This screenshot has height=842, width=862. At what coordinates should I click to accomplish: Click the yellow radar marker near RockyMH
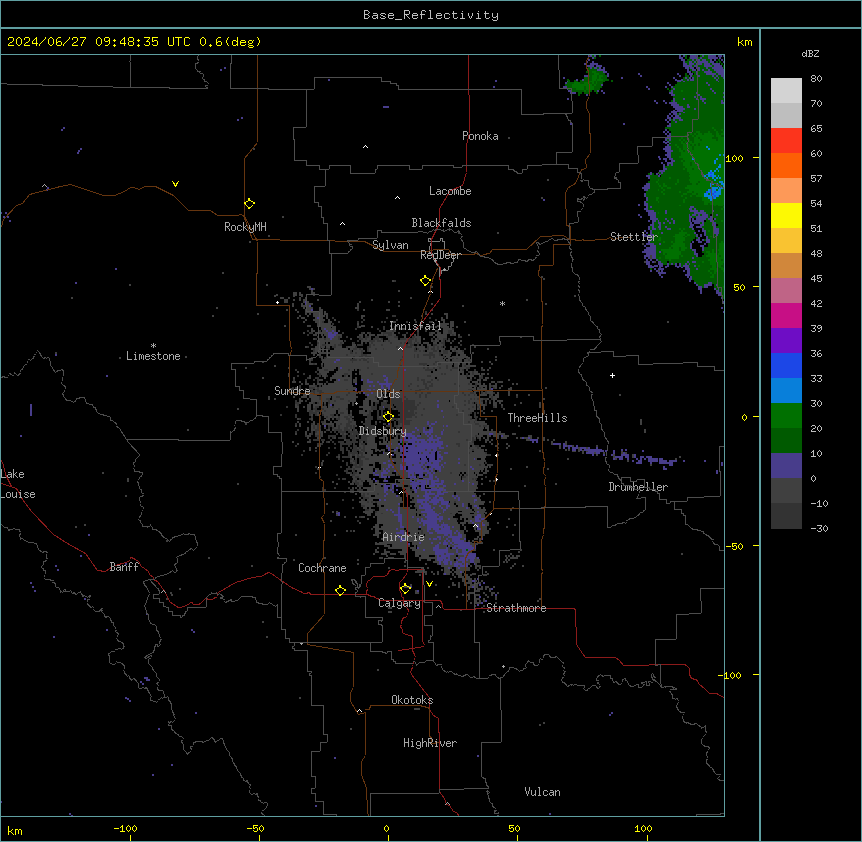pyautogui.click(x=249, y=204)
